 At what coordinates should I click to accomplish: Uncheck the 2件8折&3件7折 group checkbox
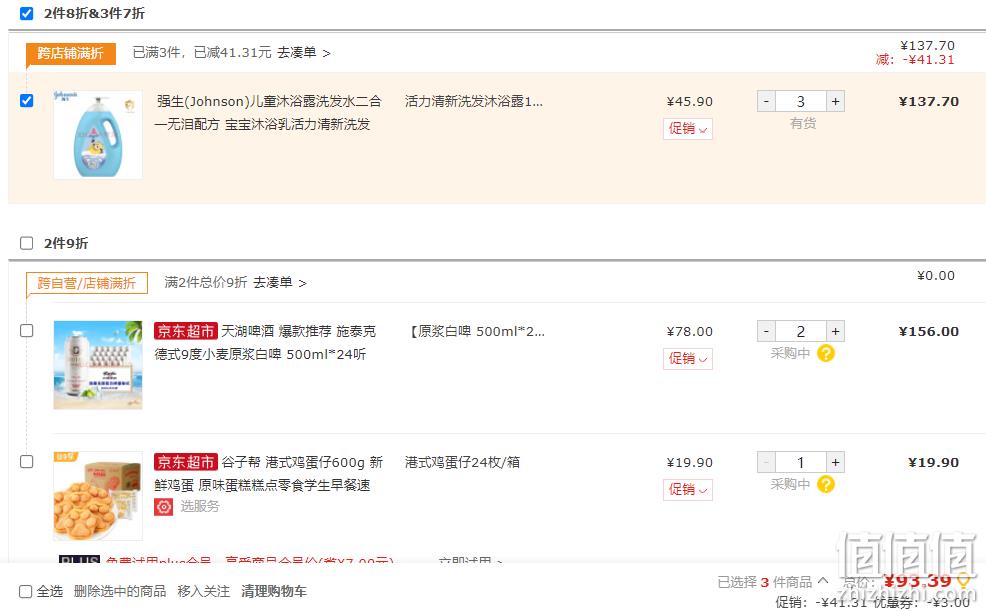pyautogui.click(x=26, y=13)
